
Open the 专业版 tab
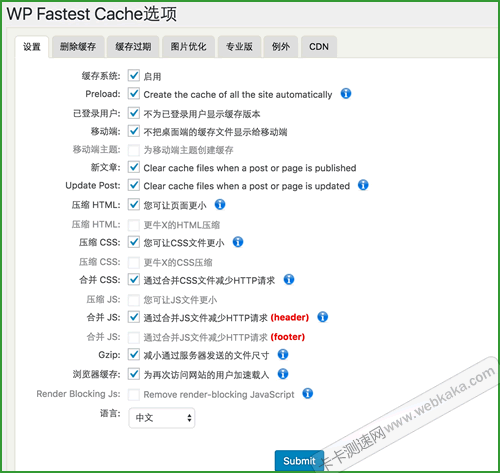(x=239, y=47)
